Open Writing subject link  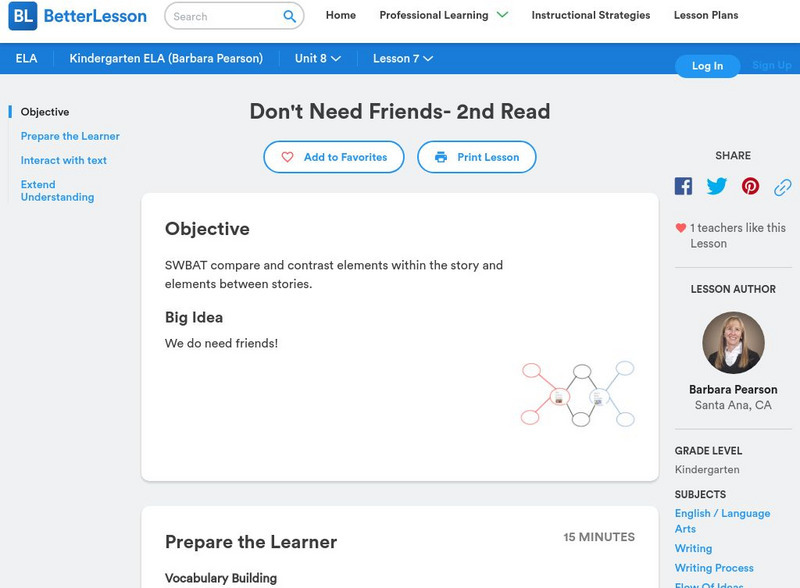tap(693, 548)
